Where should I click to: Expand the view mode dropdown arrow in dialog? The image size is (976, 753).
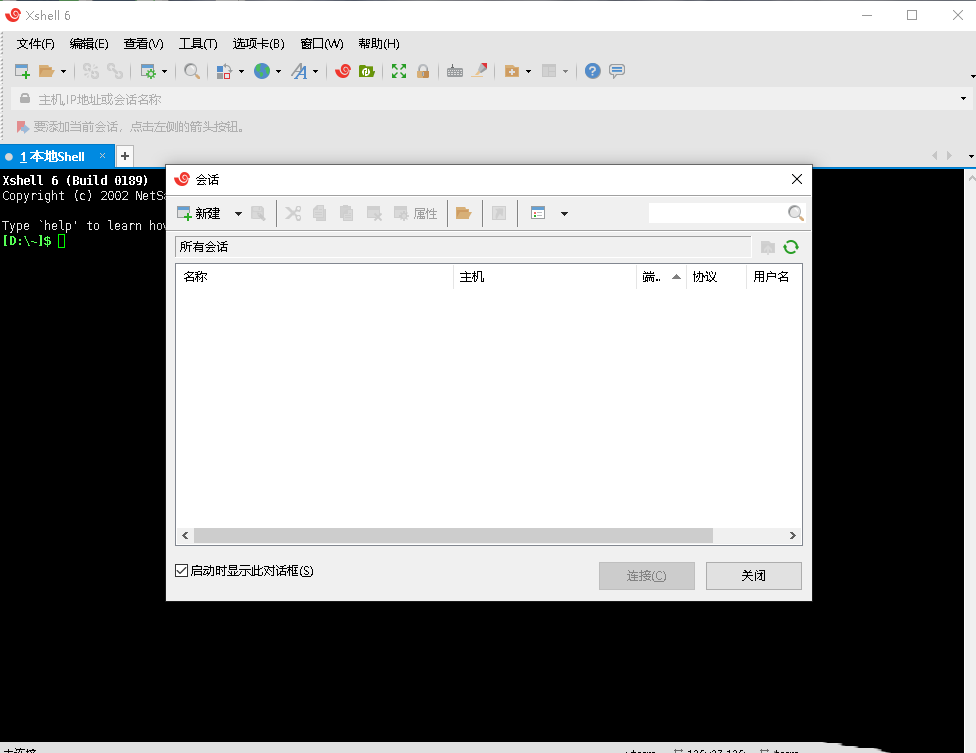coord(565,214)
